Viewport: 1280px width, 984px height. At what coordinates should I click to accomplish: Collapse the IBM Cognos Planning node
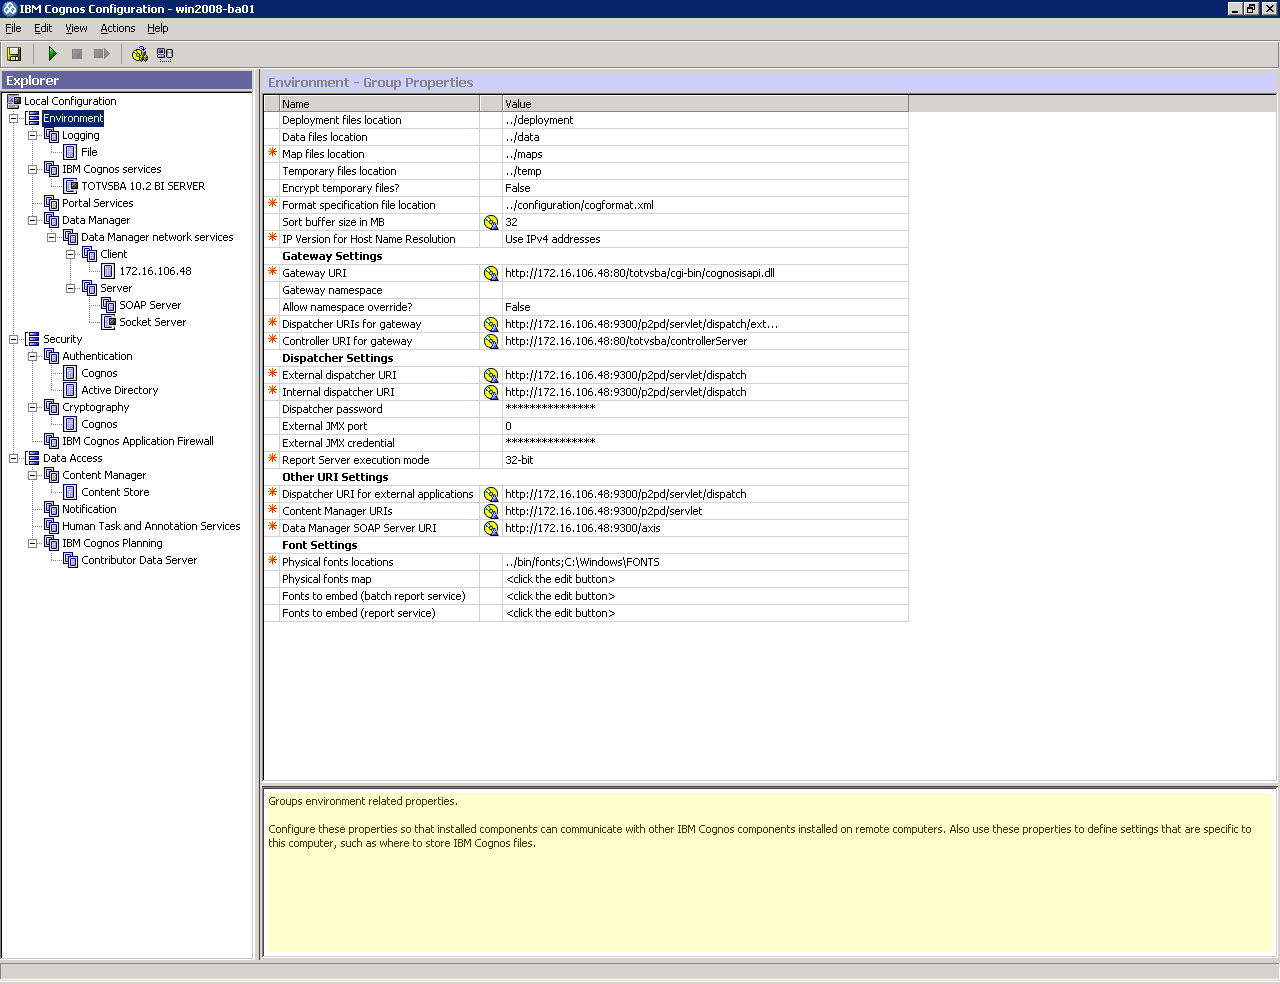[33, 543]
